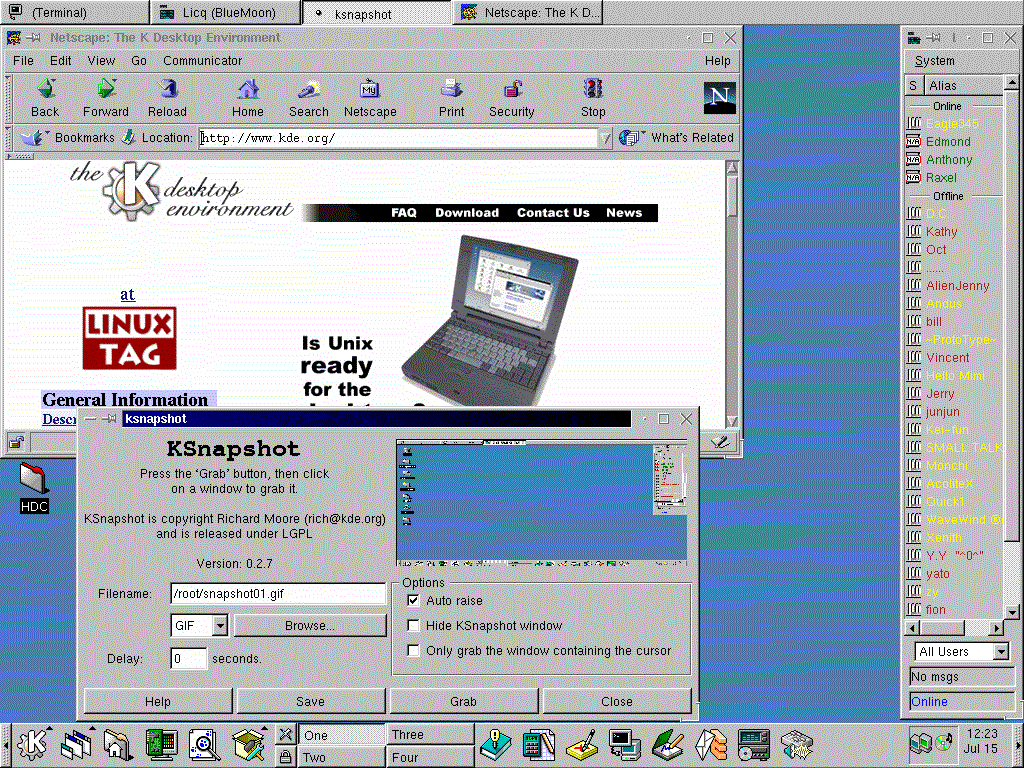Viewport: 1024px width, 768px height.
Task: Click the Back arrow in Netscape toolbar
Action: pyautogui.click(x=45, y=90)
